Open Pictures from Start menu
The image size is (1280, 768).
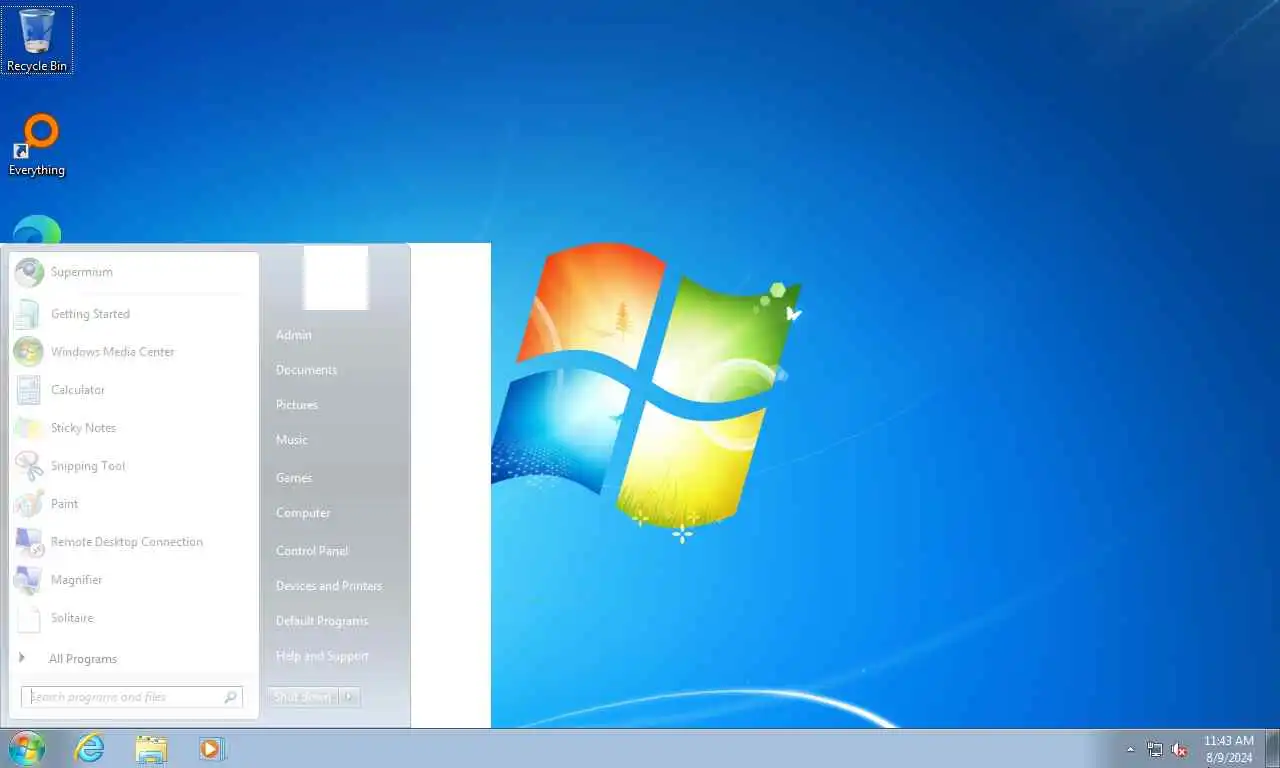297,405
